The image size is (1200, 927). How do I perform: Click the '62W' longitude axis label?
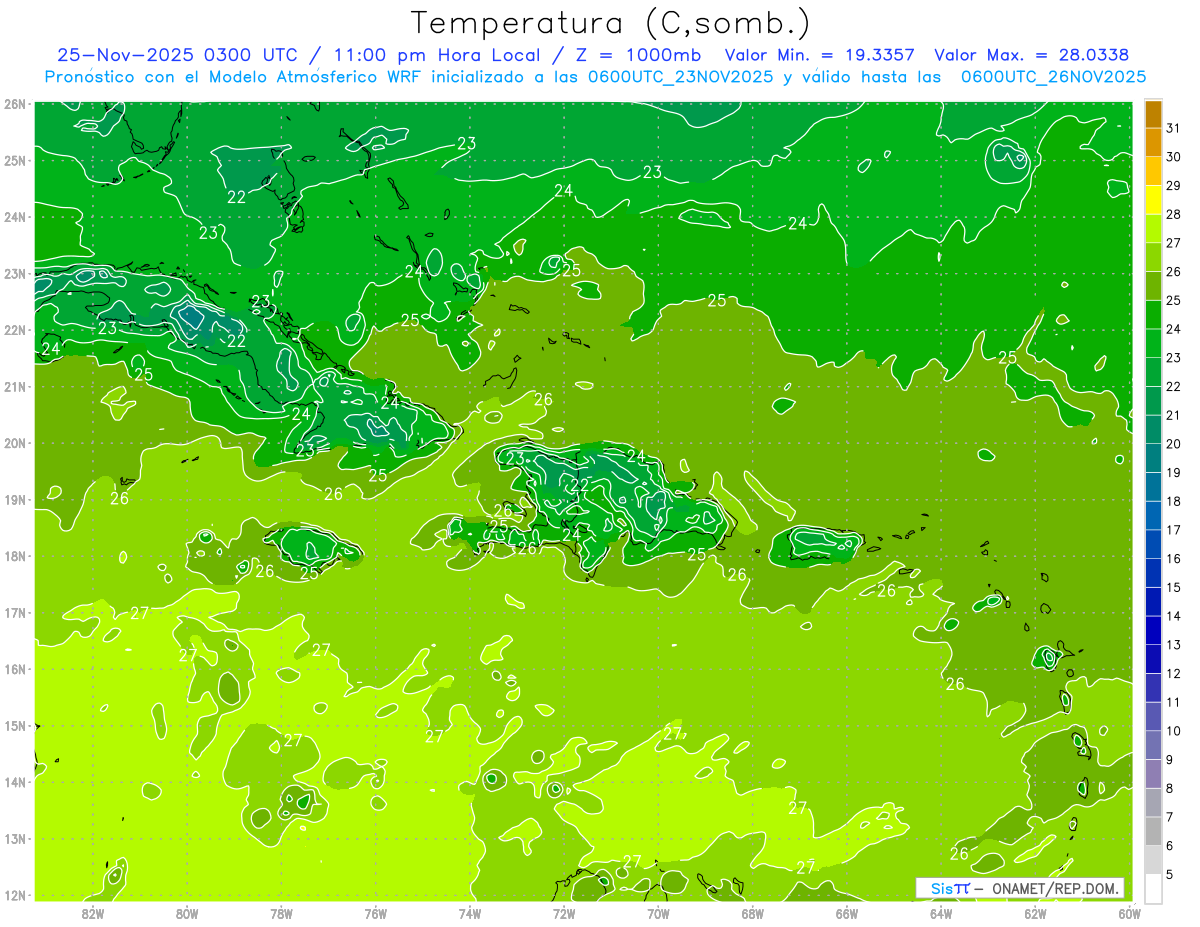click(1035, 912)
